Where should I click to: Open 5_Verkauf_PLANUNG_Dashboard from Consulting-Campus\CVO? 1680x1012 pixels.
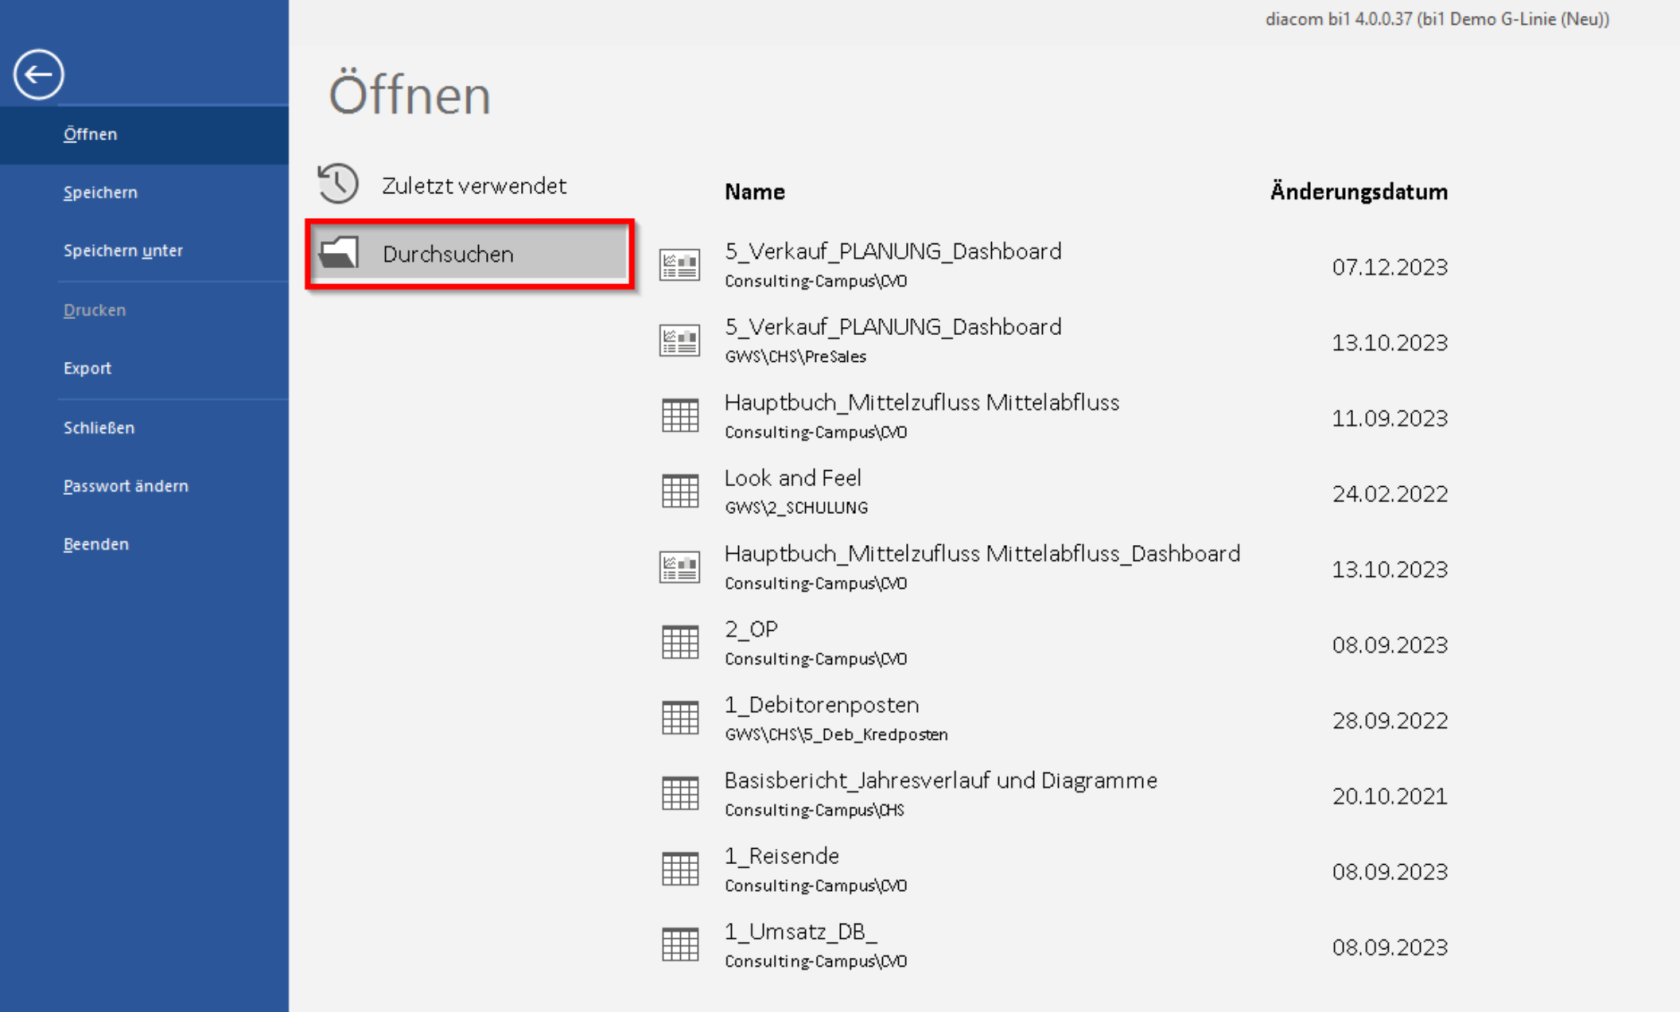[1054, 265]
